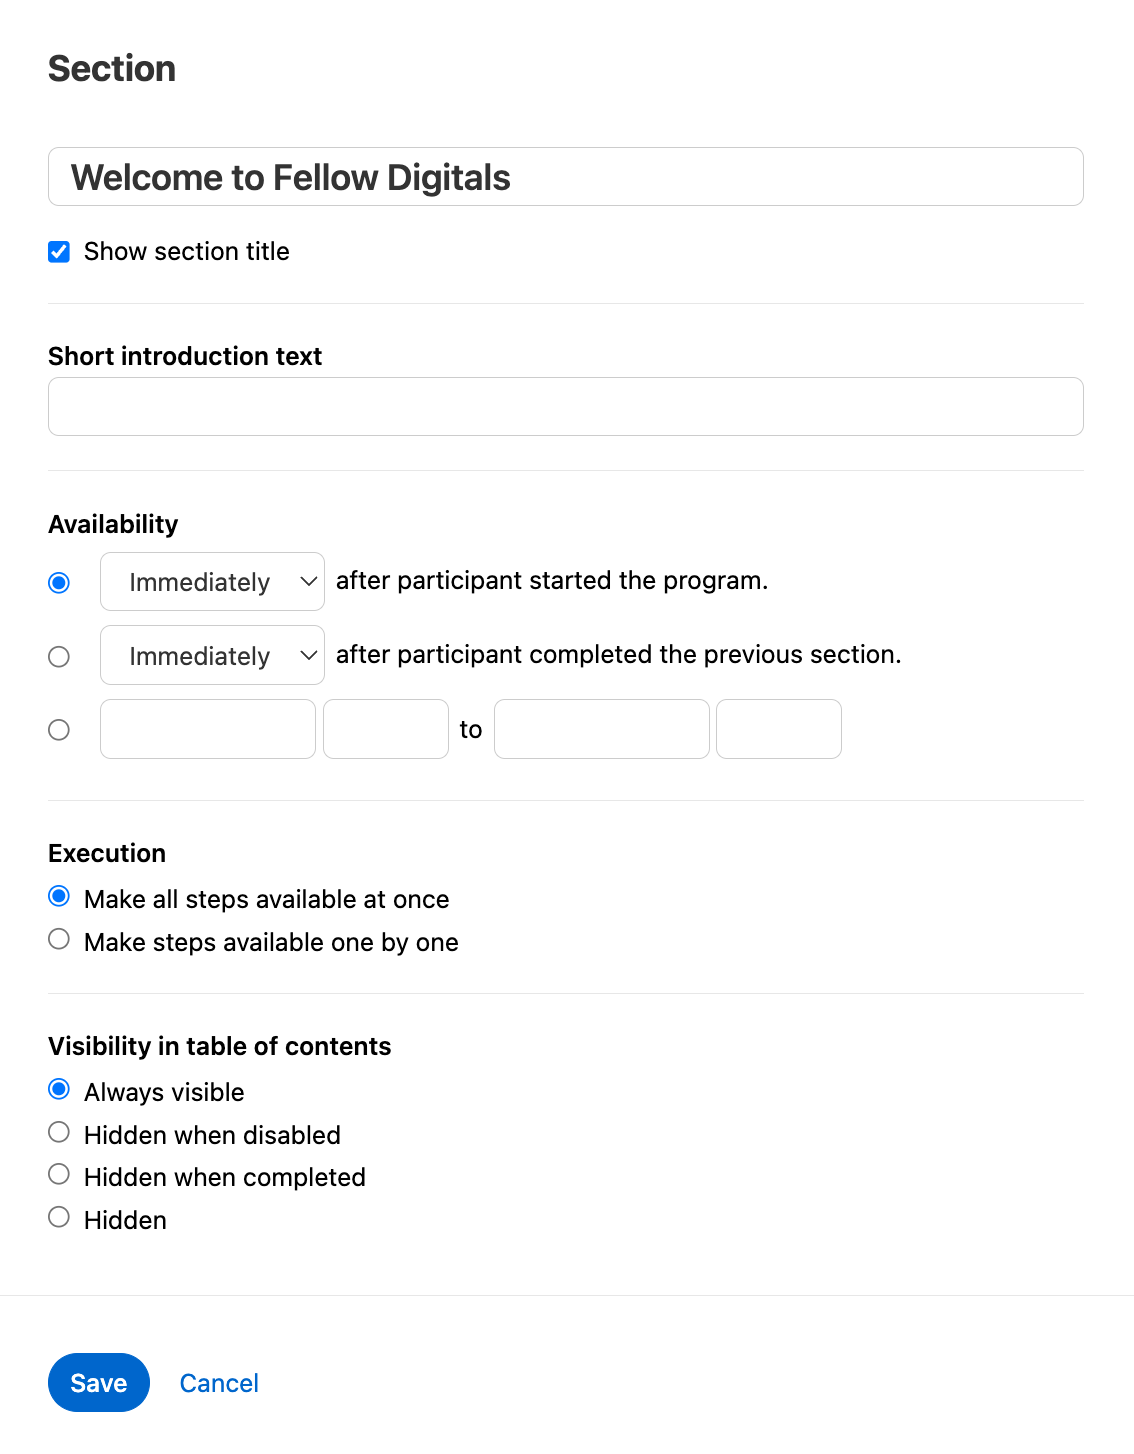Select availability after participant started the program

tap(59, 583)
